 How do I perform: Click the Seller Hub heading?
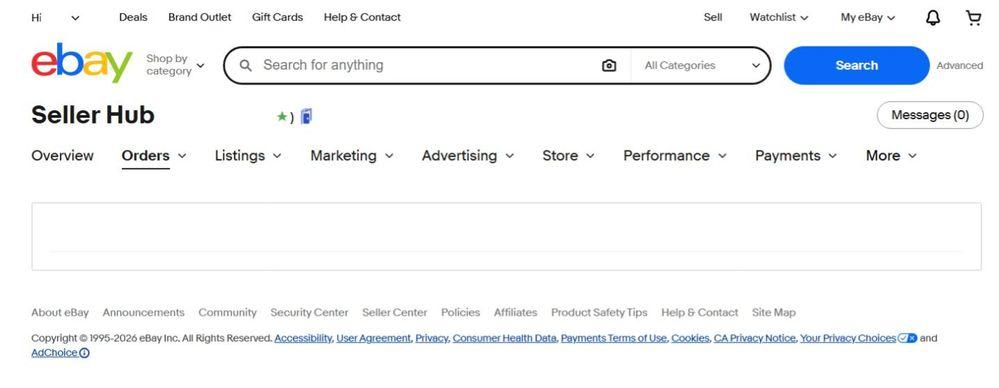point(93,115)
